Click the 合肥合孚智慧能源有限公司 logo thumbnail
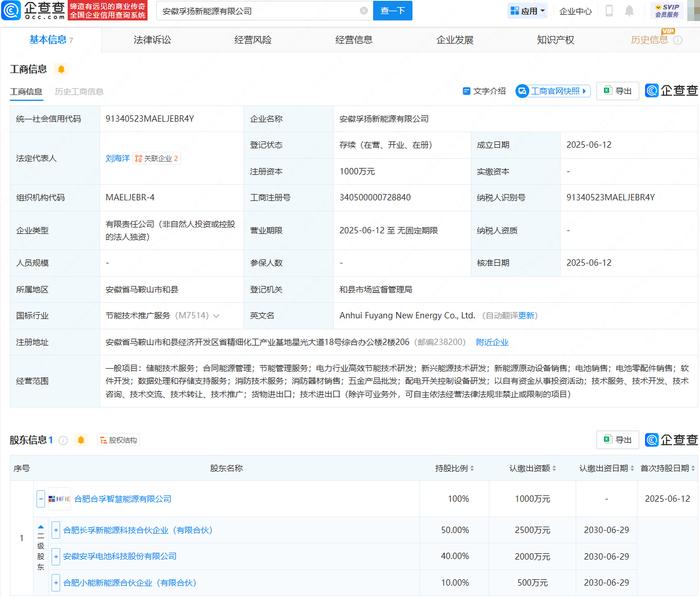 click(x=59, y=499)
